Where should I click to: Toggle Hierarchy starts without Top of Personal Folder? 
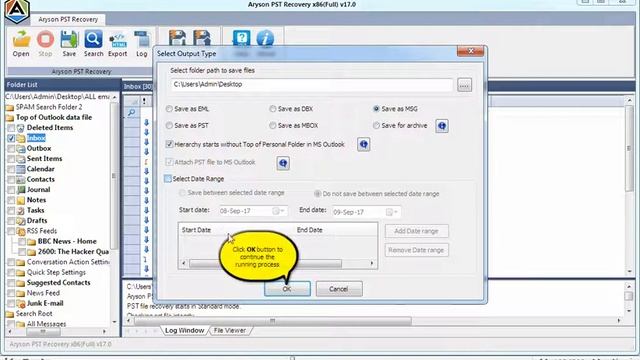[x=169, y=144]
